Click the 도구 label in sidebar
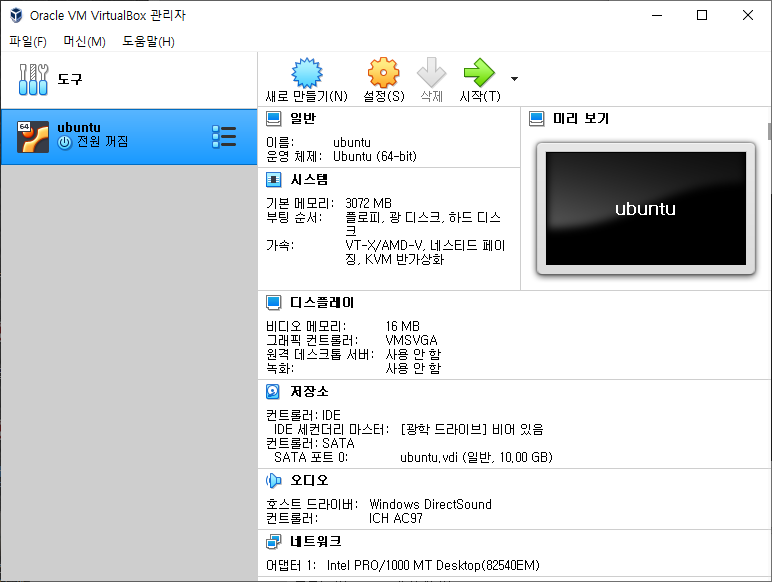This screenshot has width=772, height=582. 70,79
